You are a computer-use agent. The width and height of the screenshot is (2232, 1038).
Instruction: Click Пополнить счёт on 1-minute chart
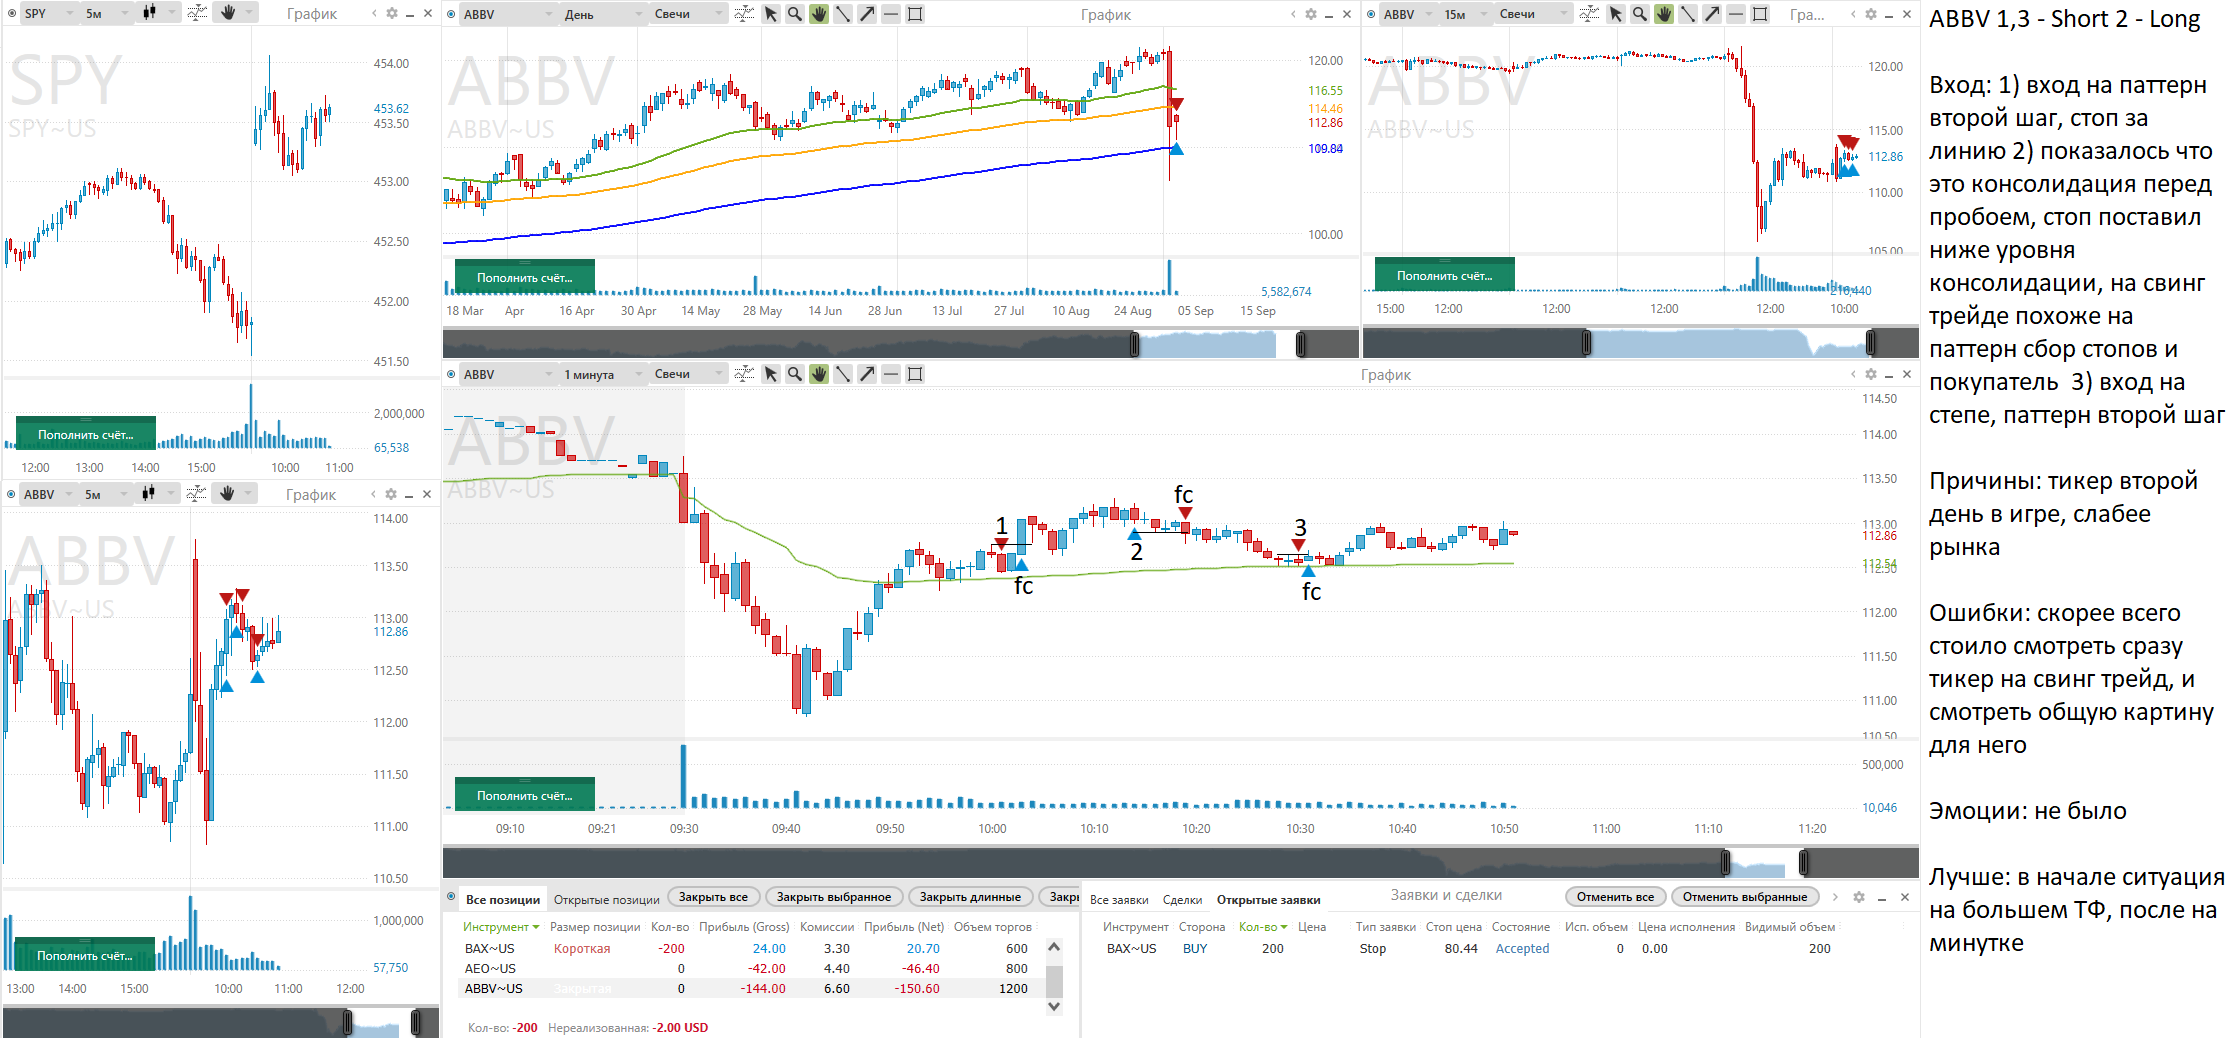coord(525,795)
